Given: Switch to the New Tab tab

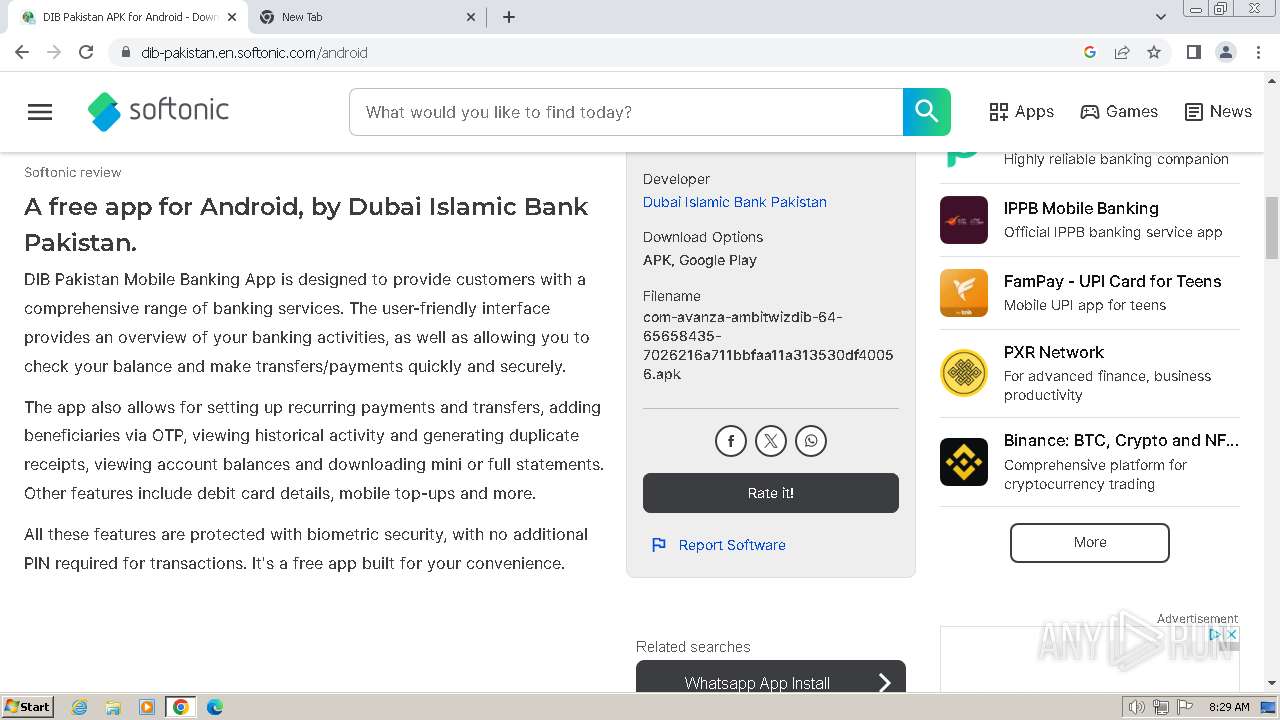Looking at the screenshot, I should [x=368, y=17].
